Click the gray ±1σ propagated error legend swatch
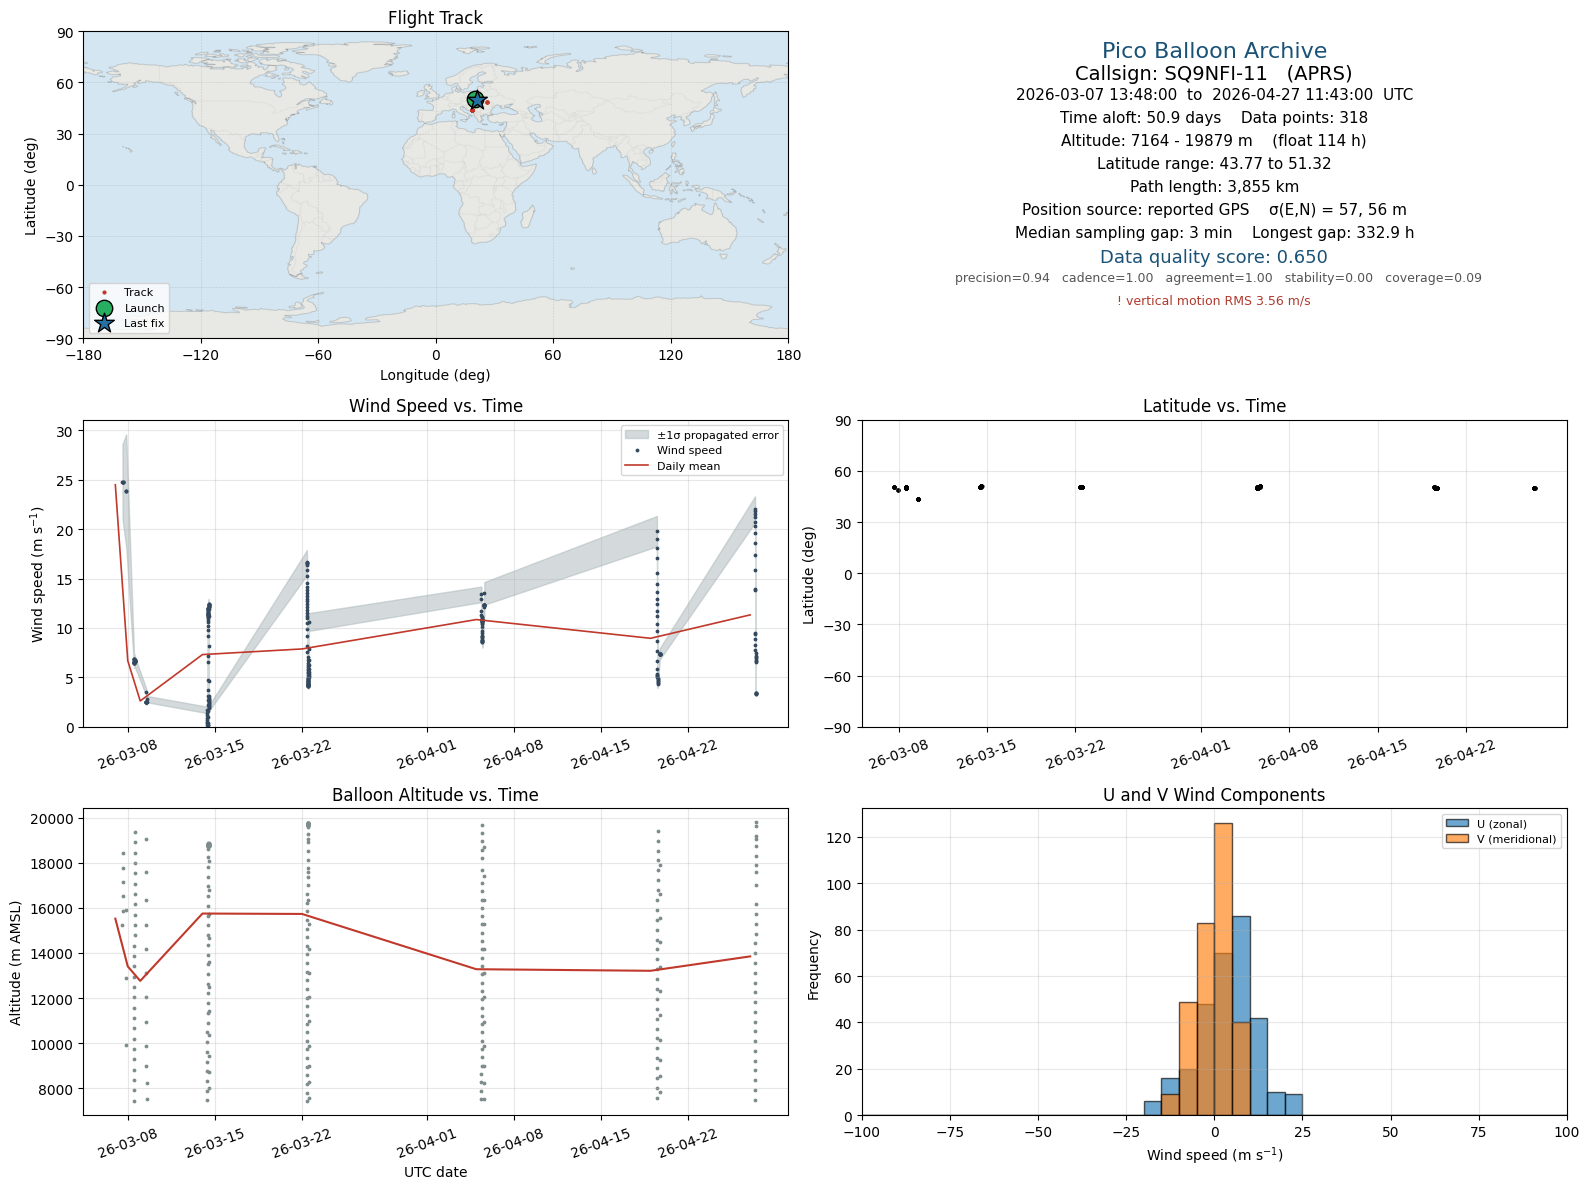 (637, 435)
